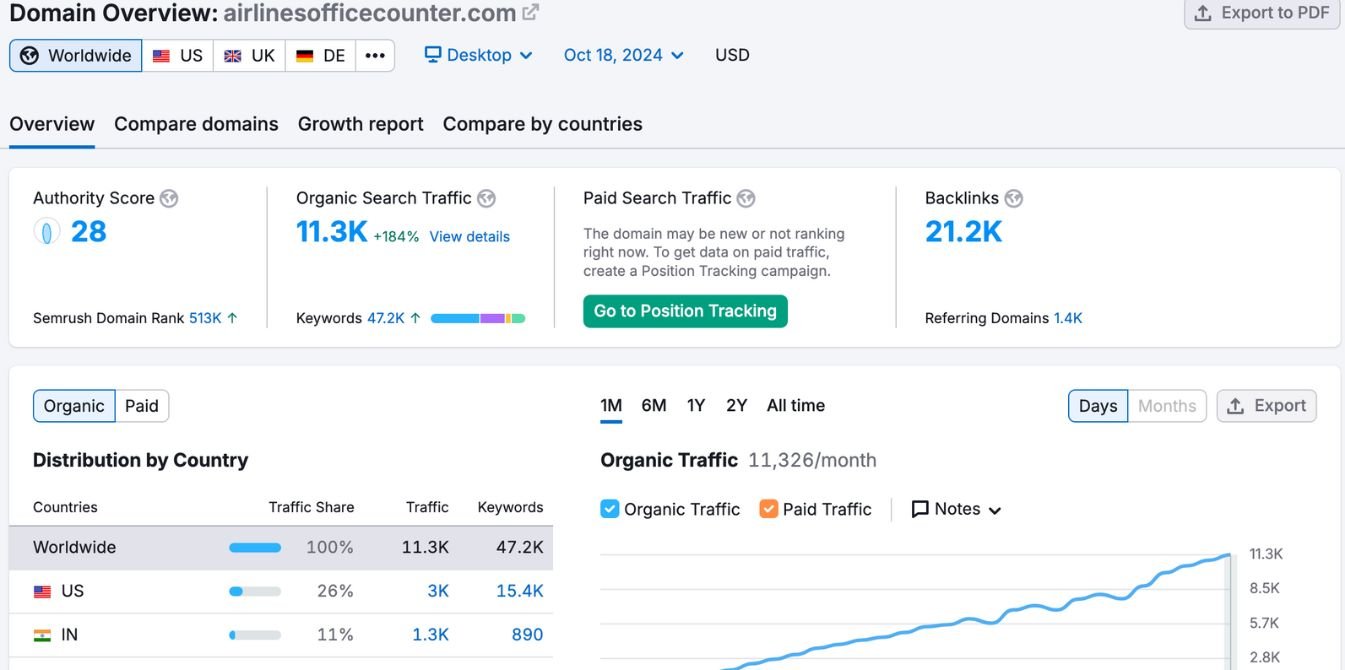Select the DE database button
Image resolution: width=1345 pixels, height=670 pixels.
tap(321, 56)
